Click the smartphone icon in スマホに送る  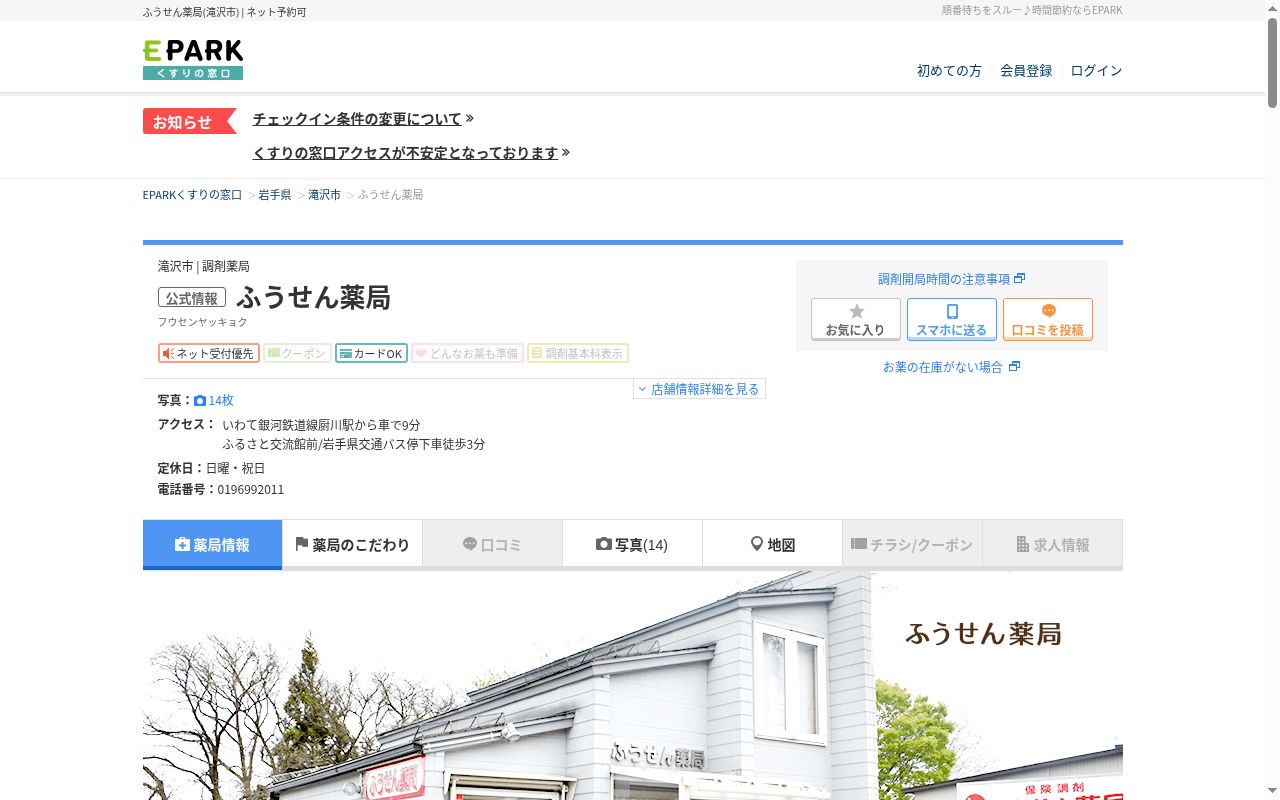[x=952, y=311]
